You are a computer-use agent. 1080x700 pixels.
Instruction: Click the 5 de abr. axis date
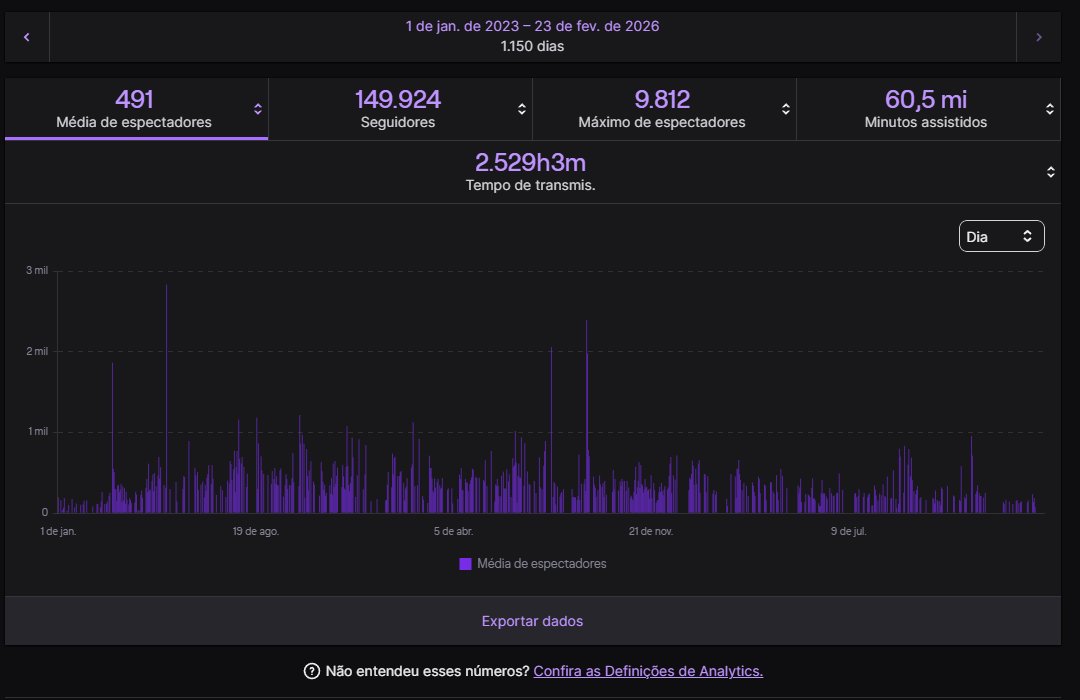pyautogui.click(x=453, y=531)
